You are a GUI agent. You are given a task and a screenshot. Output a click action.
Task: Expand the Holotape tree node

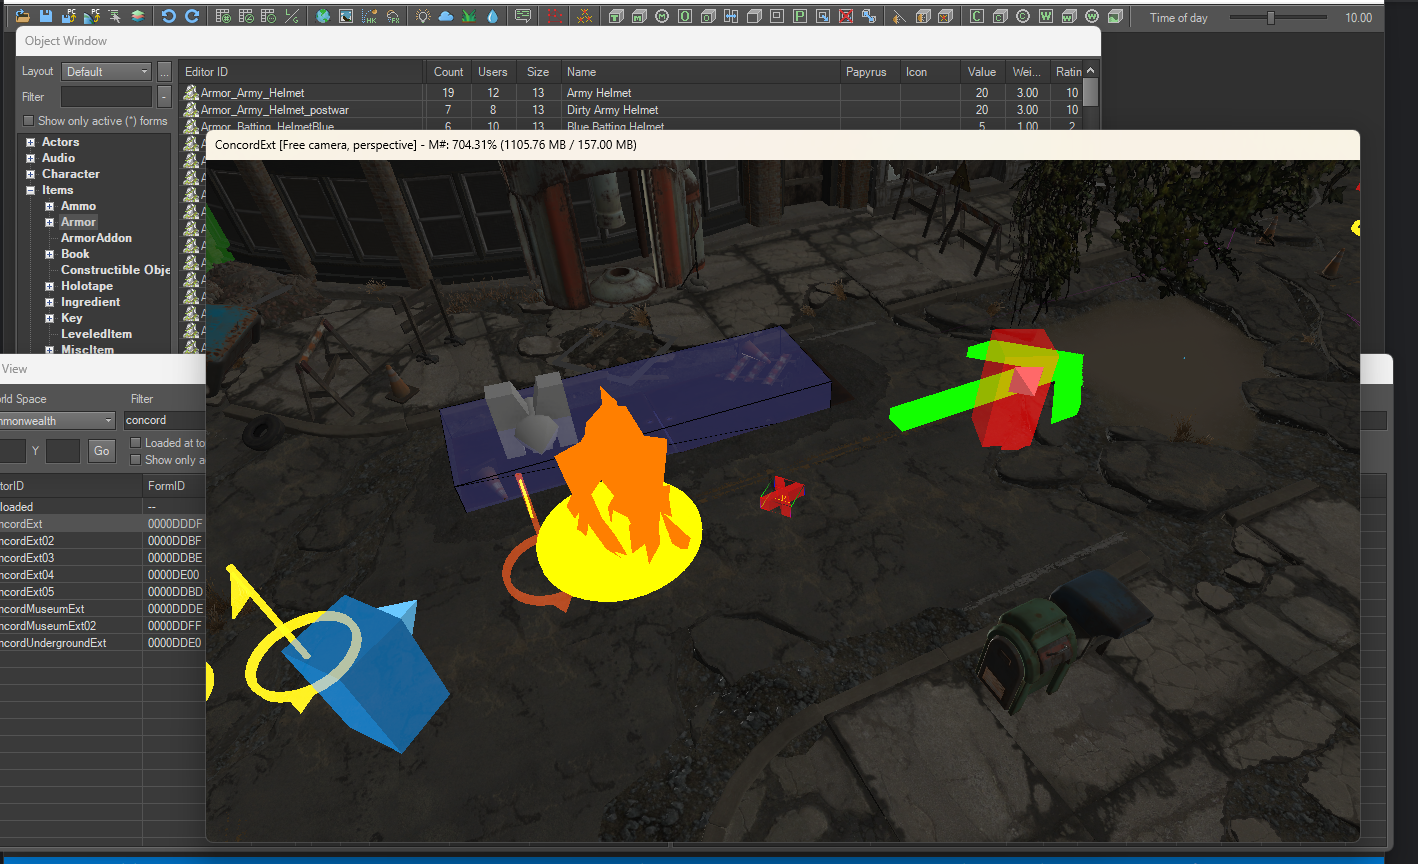[x=49, y=286]
